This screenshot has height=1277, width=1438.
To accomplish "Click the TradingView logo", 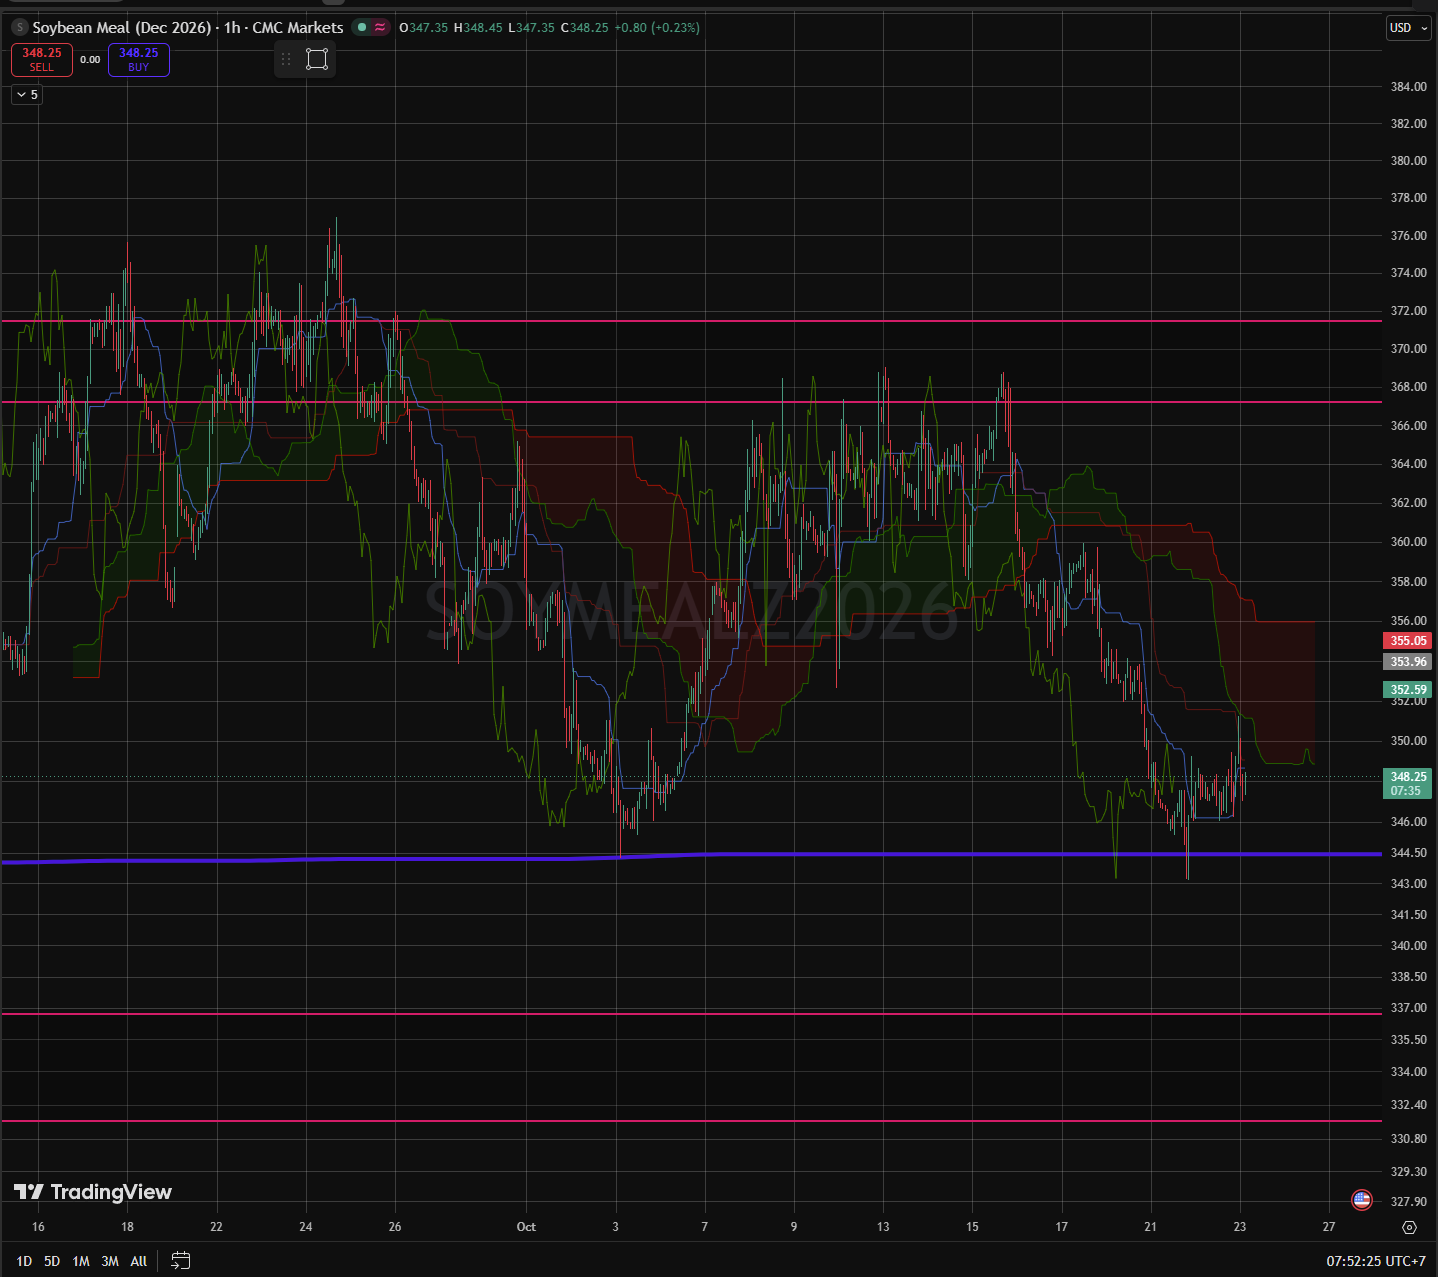I will pyautogui.click(x=93, y=1191).
